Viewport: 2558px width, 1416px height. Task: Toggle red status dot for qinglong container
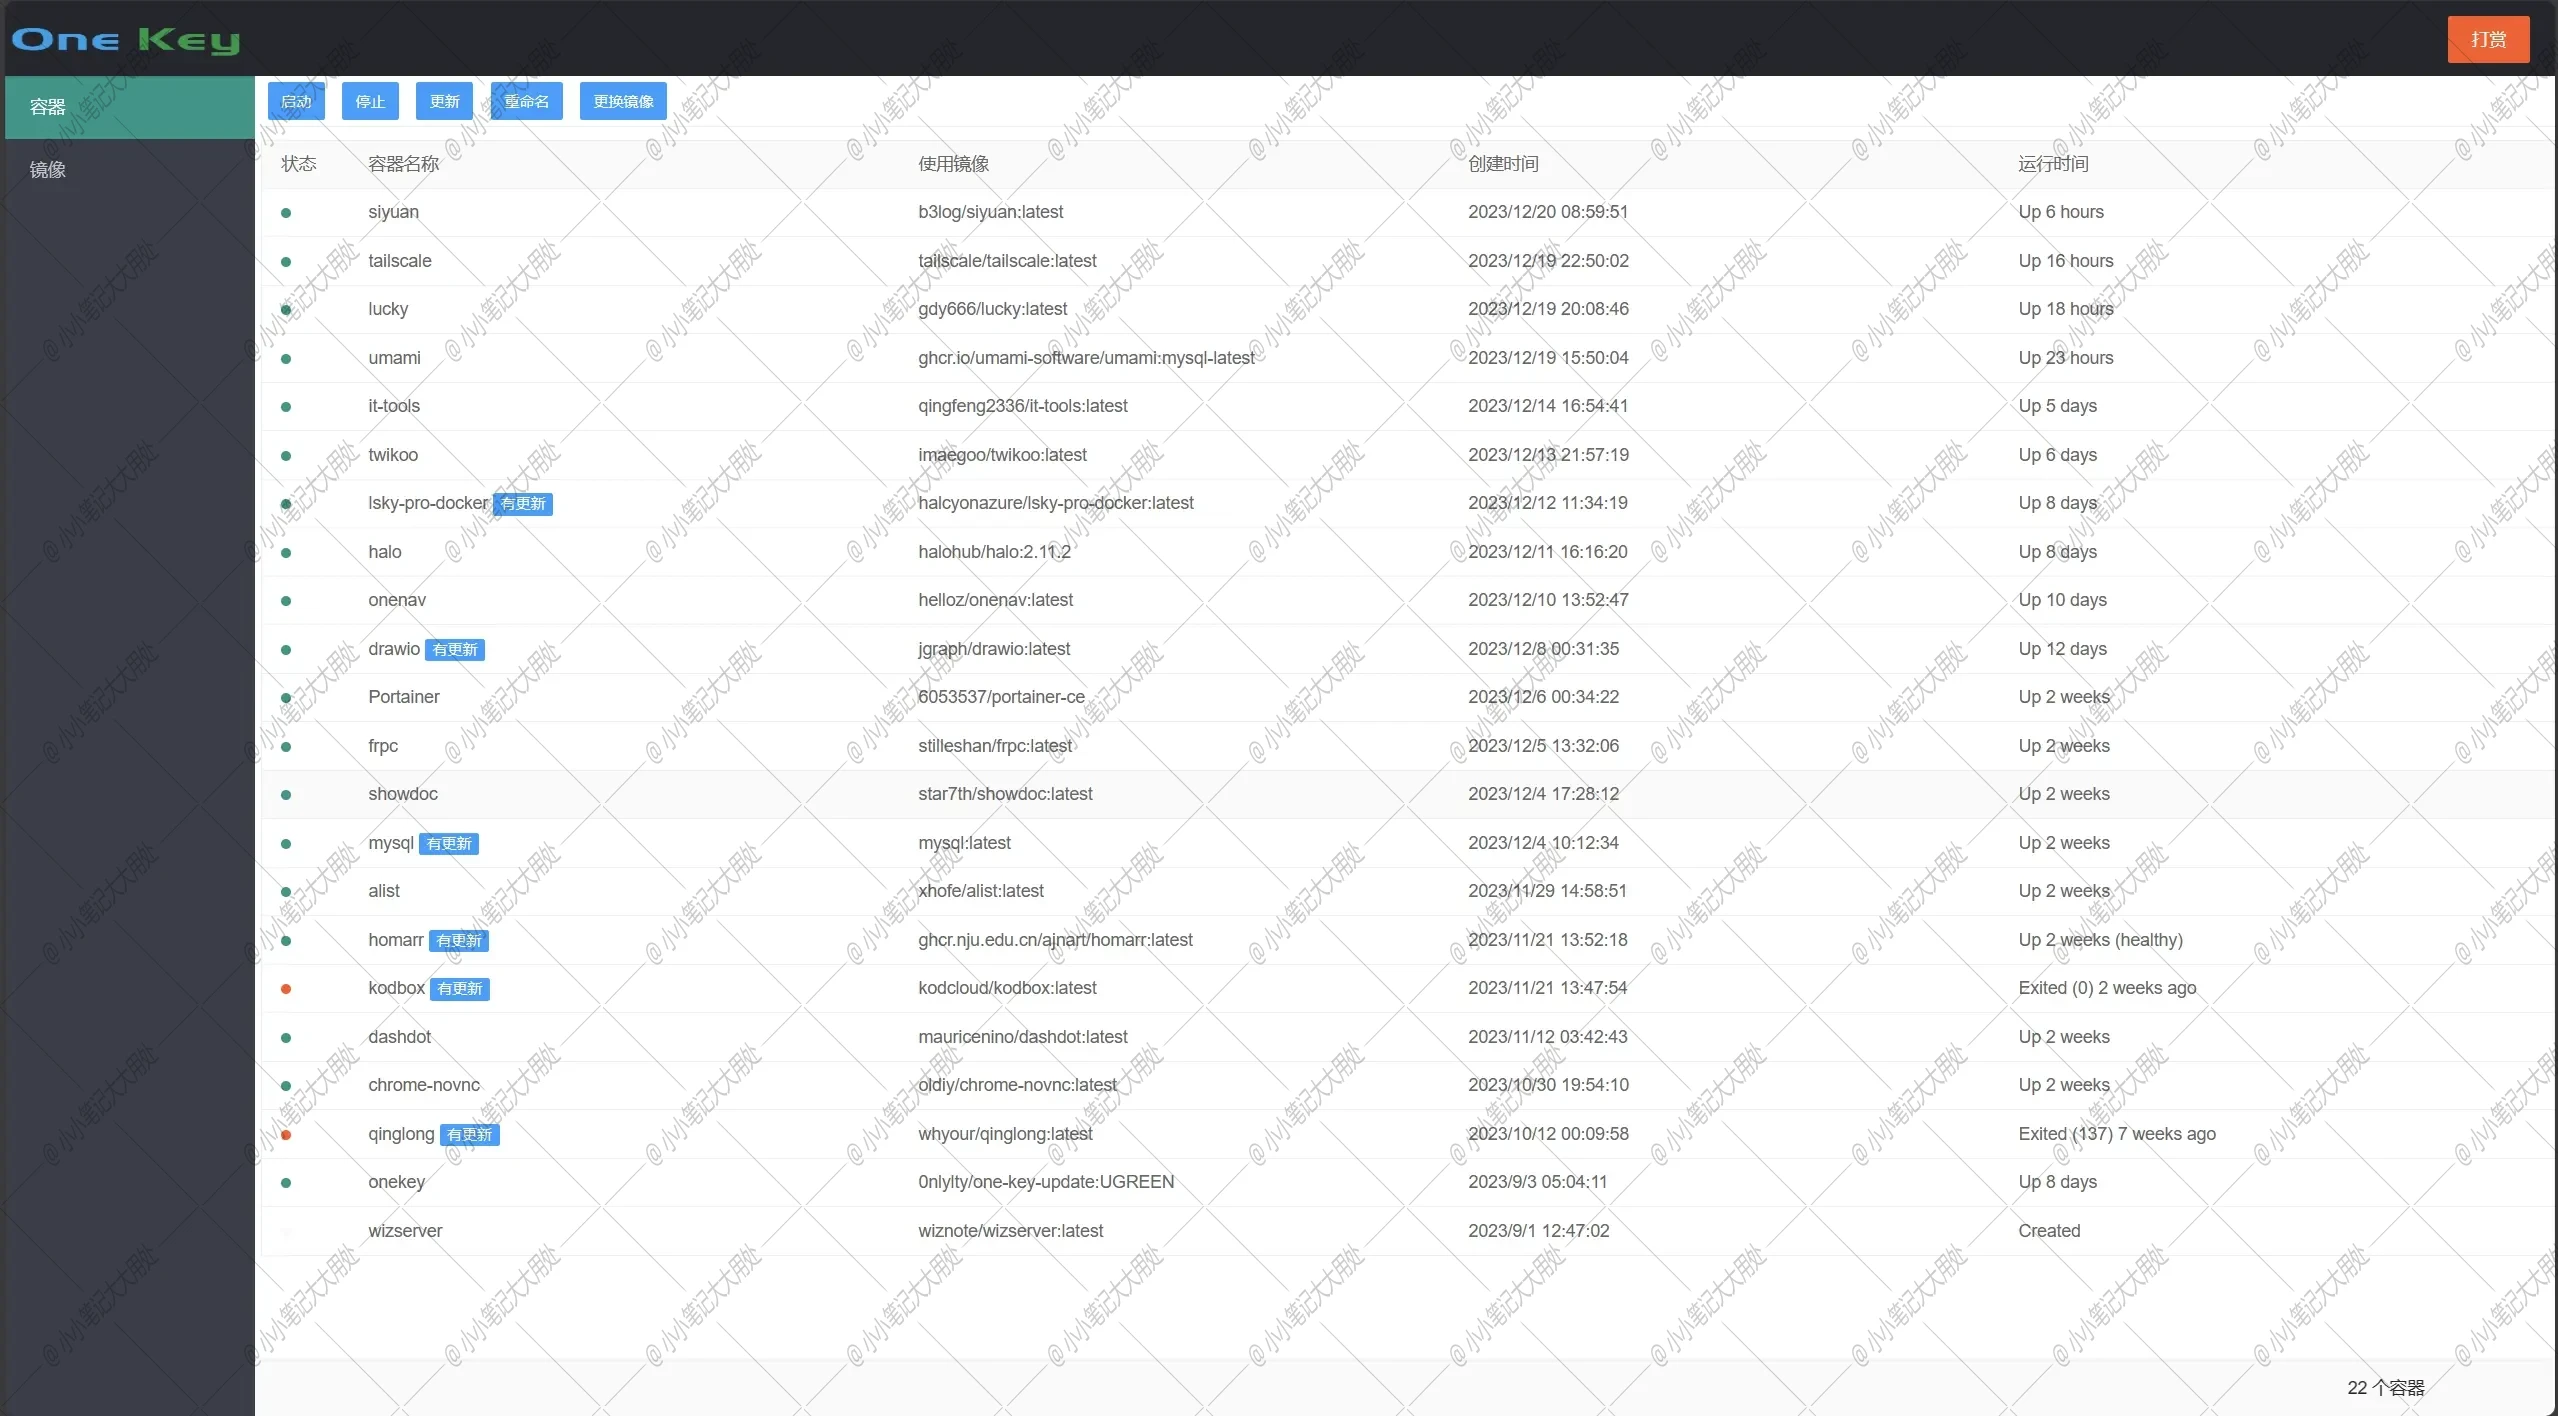tap(284, 1133)
